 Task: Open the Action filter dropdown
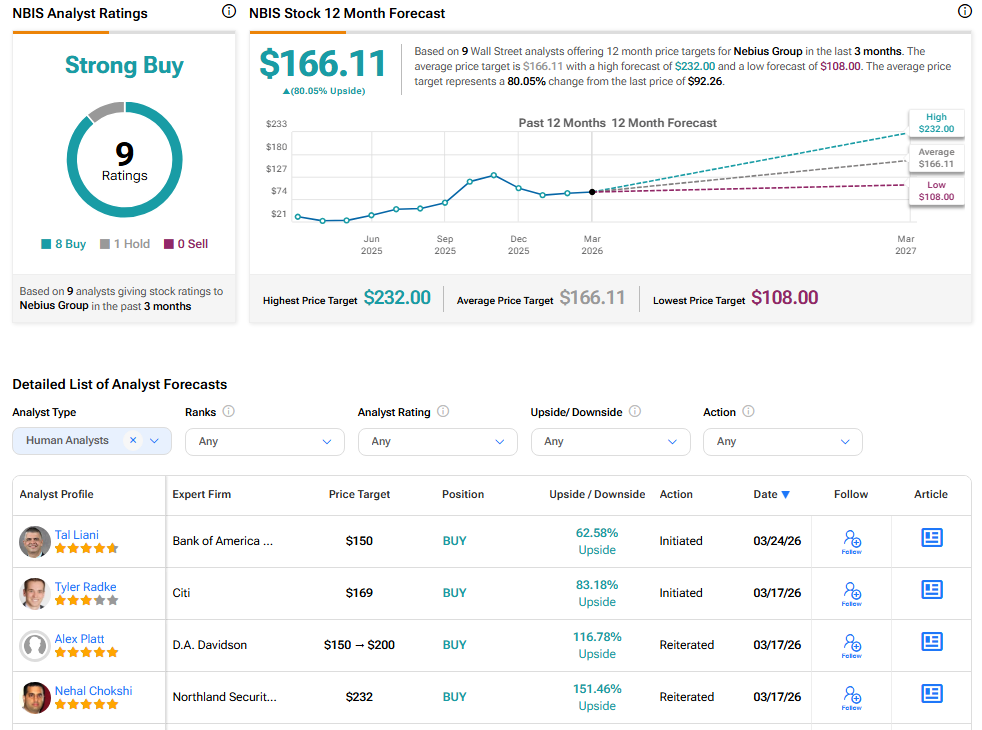pos(782,442)
